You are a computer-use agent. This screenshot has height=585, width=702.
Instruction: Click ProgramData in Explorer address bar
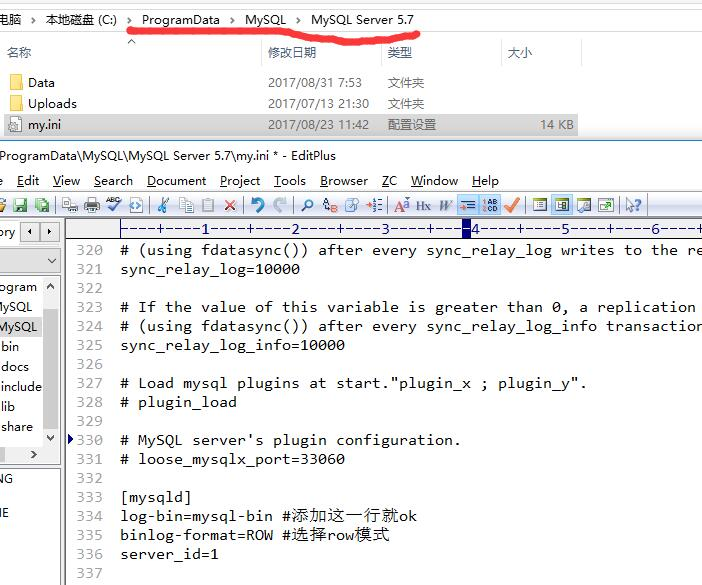(x=180, y=20)
